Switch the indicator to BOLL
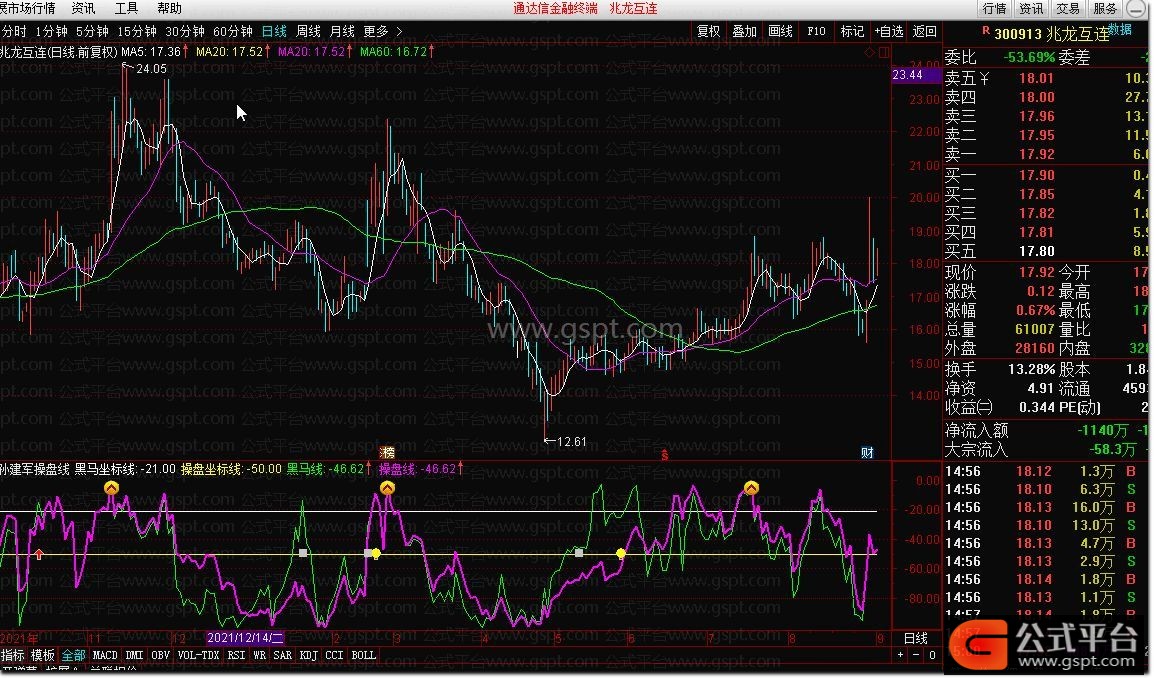Viewport: 1154px width, 678px height. pos(364,655)
